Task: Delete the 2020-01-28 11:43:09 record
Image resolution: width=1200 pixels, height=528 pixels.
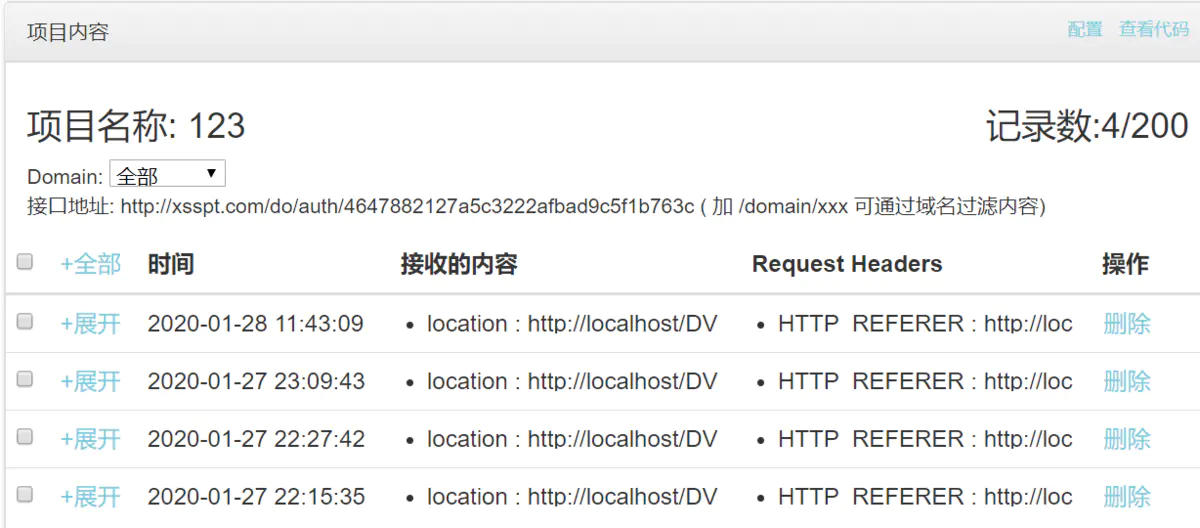Action: pos(1126,324)
